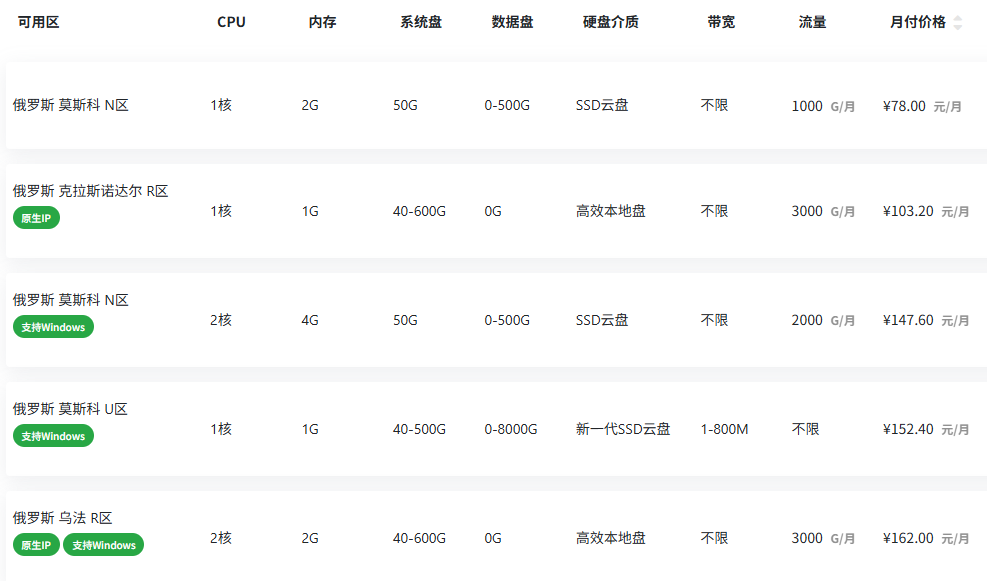987x581 pixels.
Task: Click the 2000 G/月 traffic cell
Action: [x=823, y=320]
